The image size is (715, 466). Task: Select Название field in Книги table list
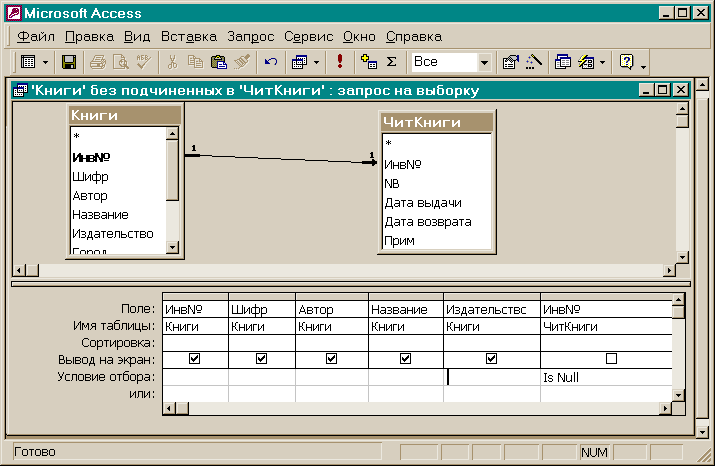click(100, 215)
